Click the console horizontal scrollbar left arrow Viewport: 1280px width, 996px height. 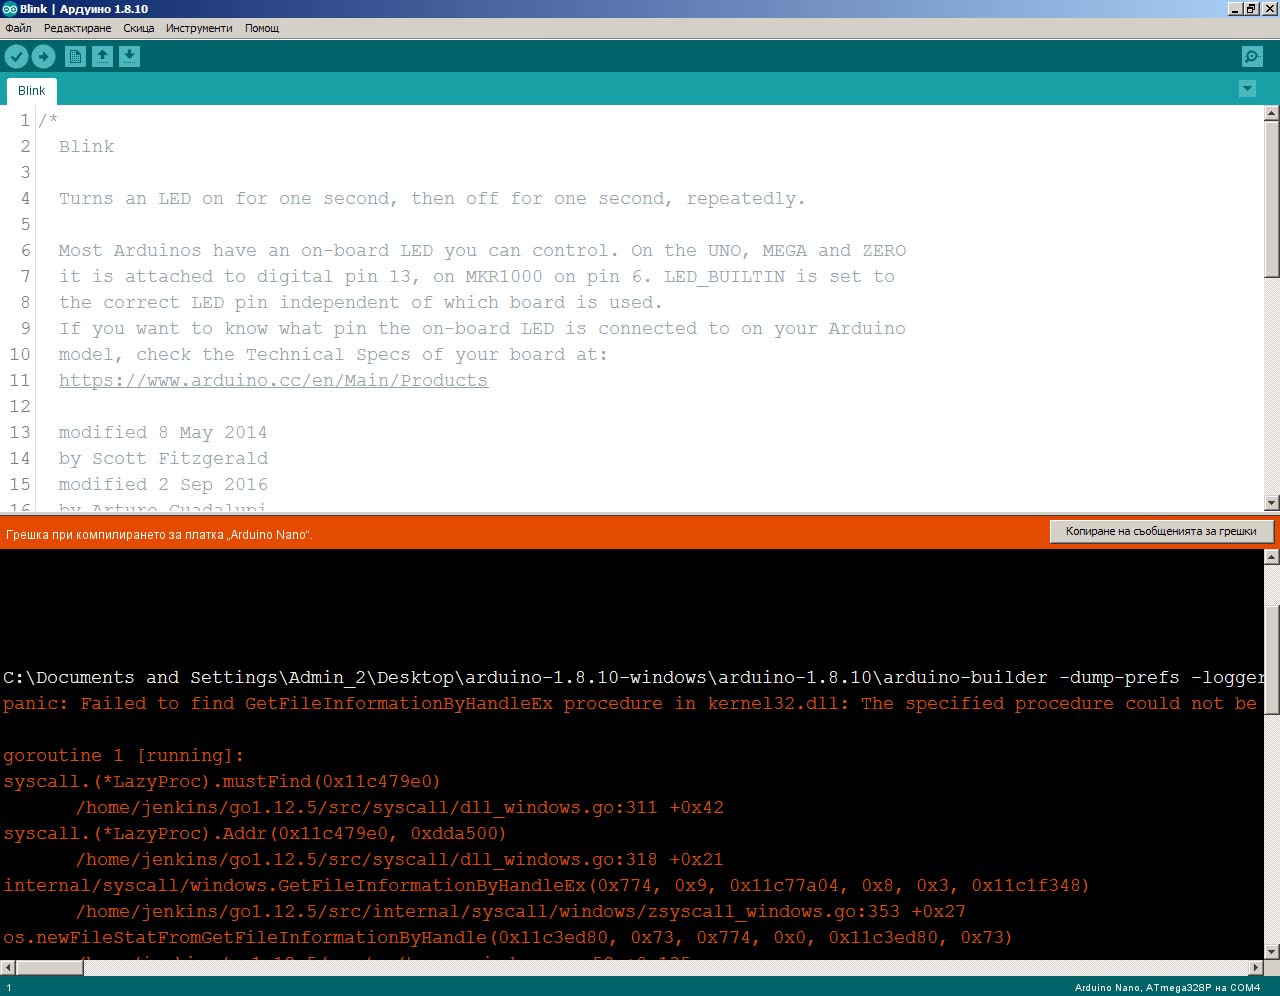[8, 967]
